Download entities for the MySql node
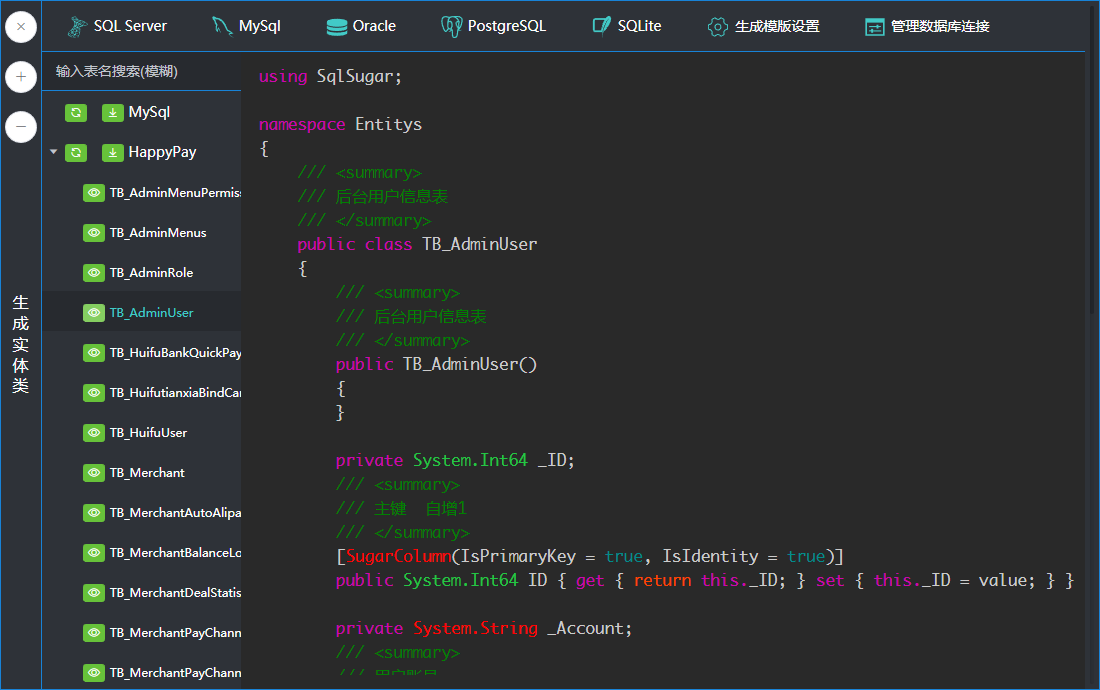Image resolution: width=1100 pixels, height=690 pixels. [x=112, y=113]
